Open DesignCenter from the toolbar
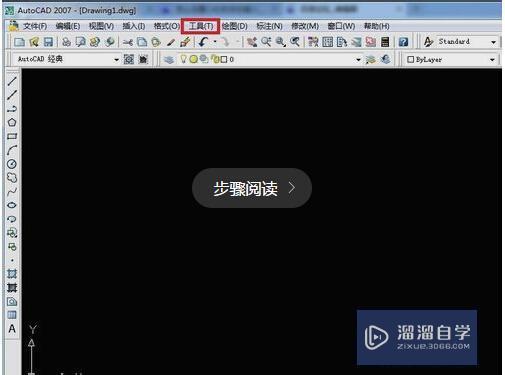 pyautogui.click(x=328, y=42)
